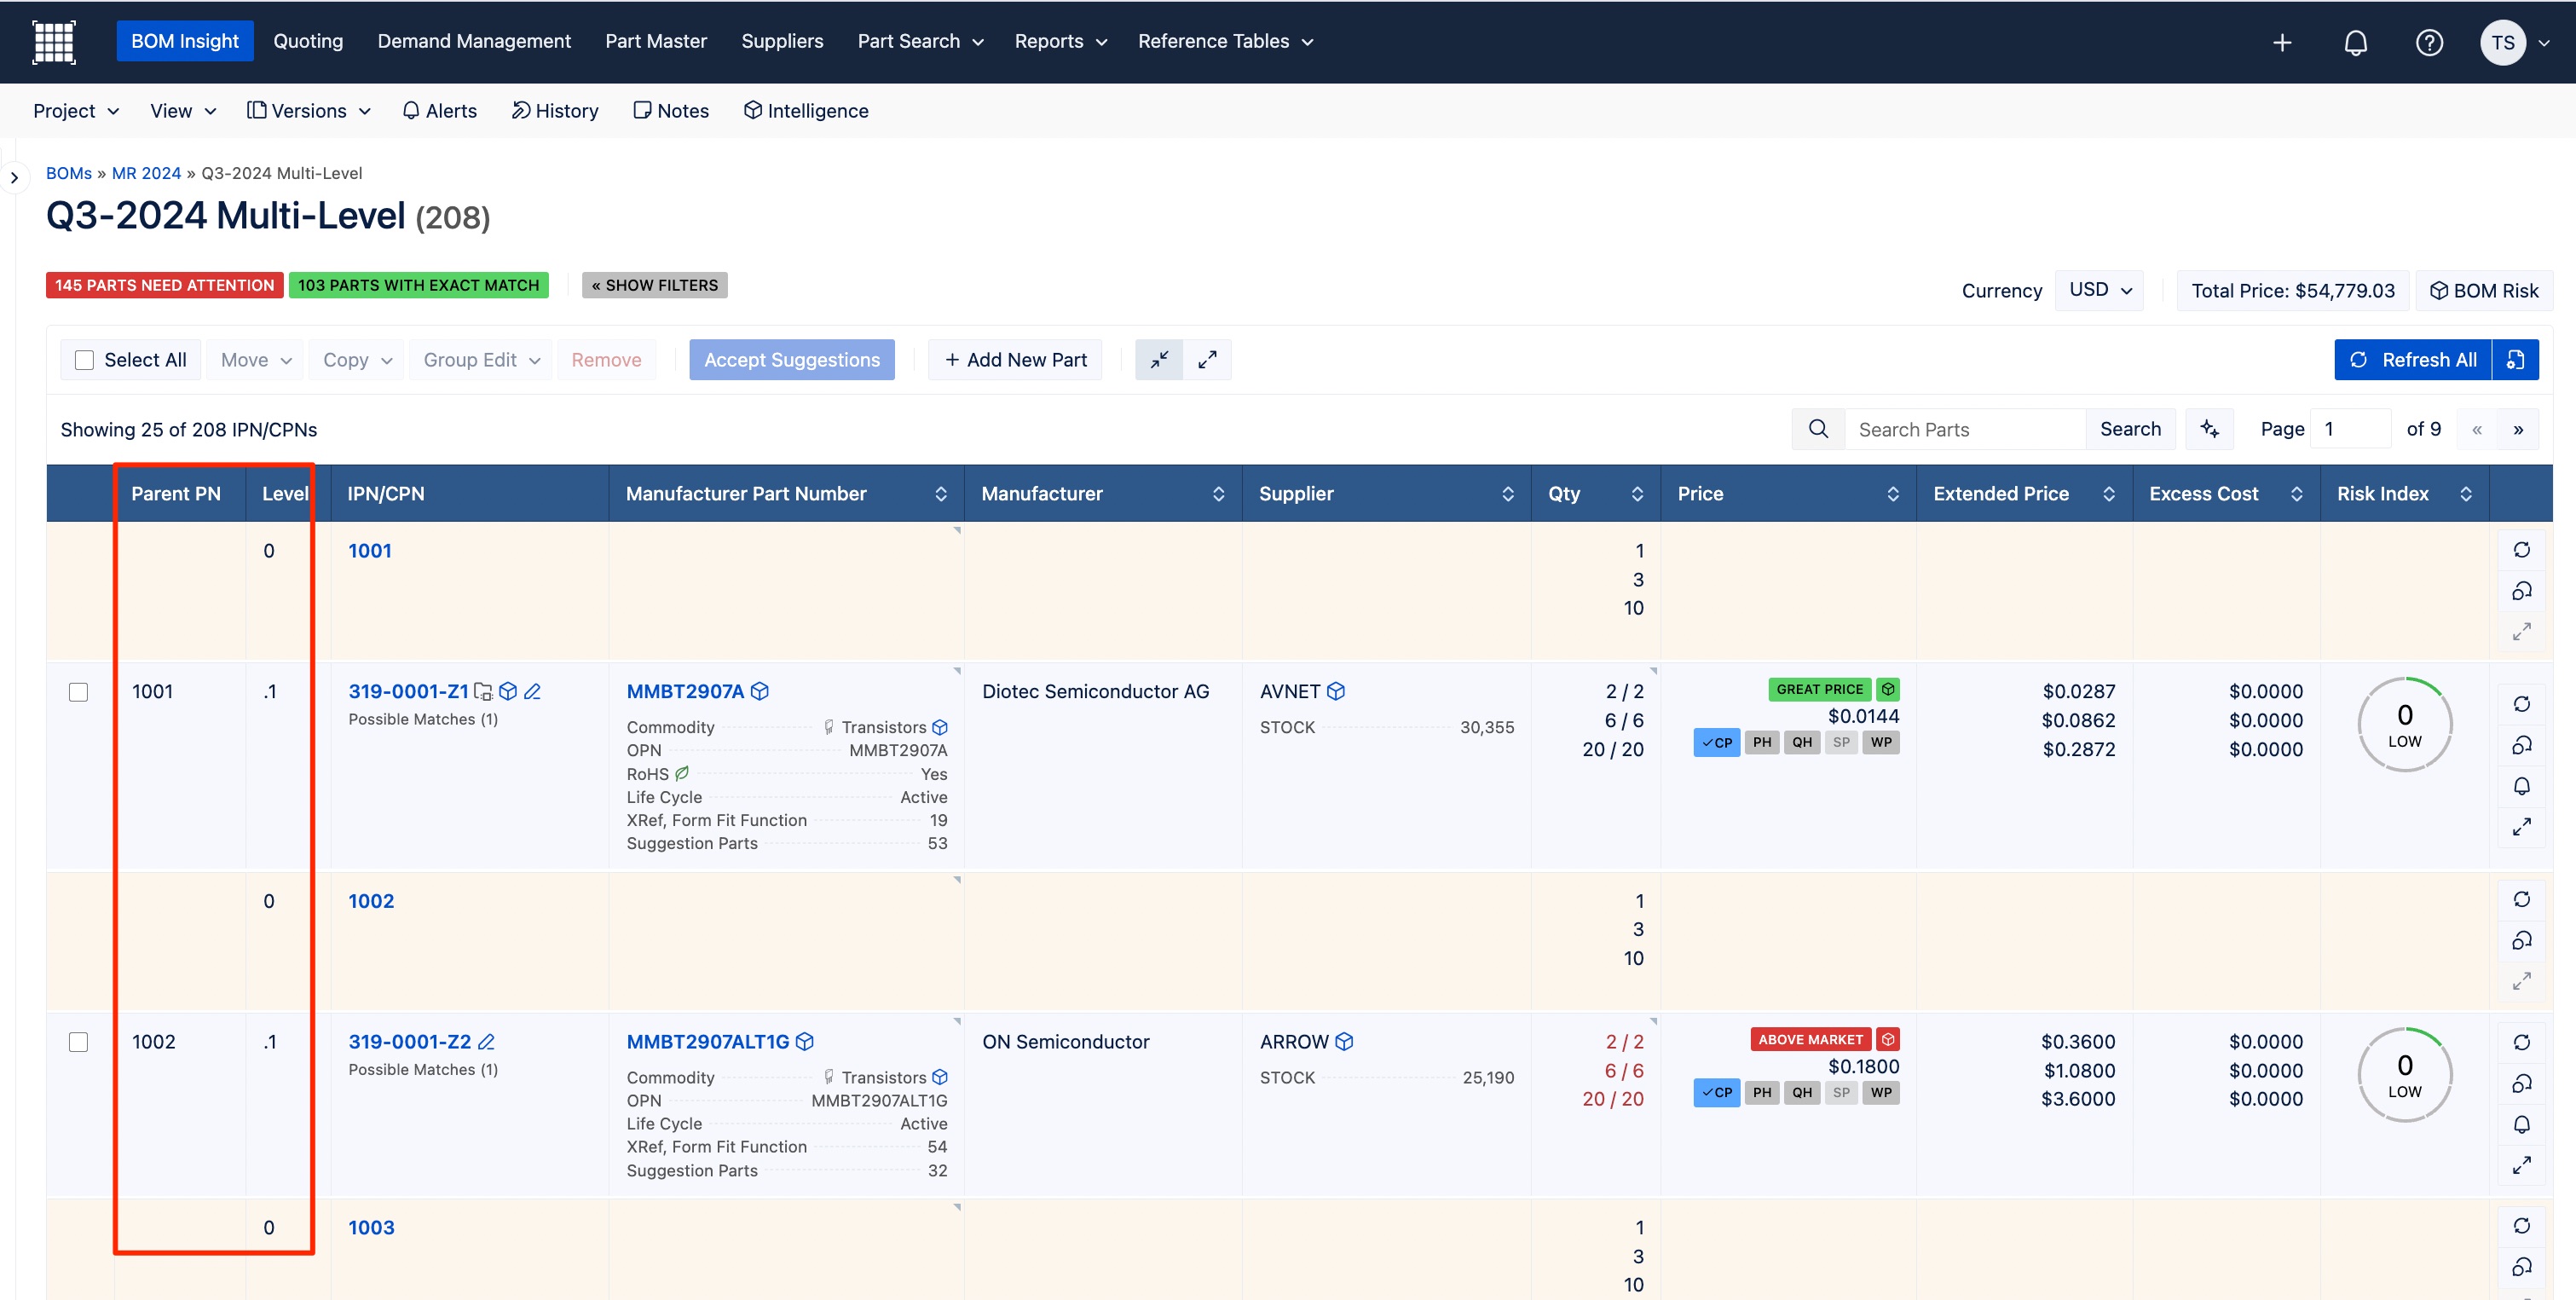Image resolution: width=2576 pixels, height=1300 pixels.
Task: Open the app grid launcher icon
Action: [54, 41]
